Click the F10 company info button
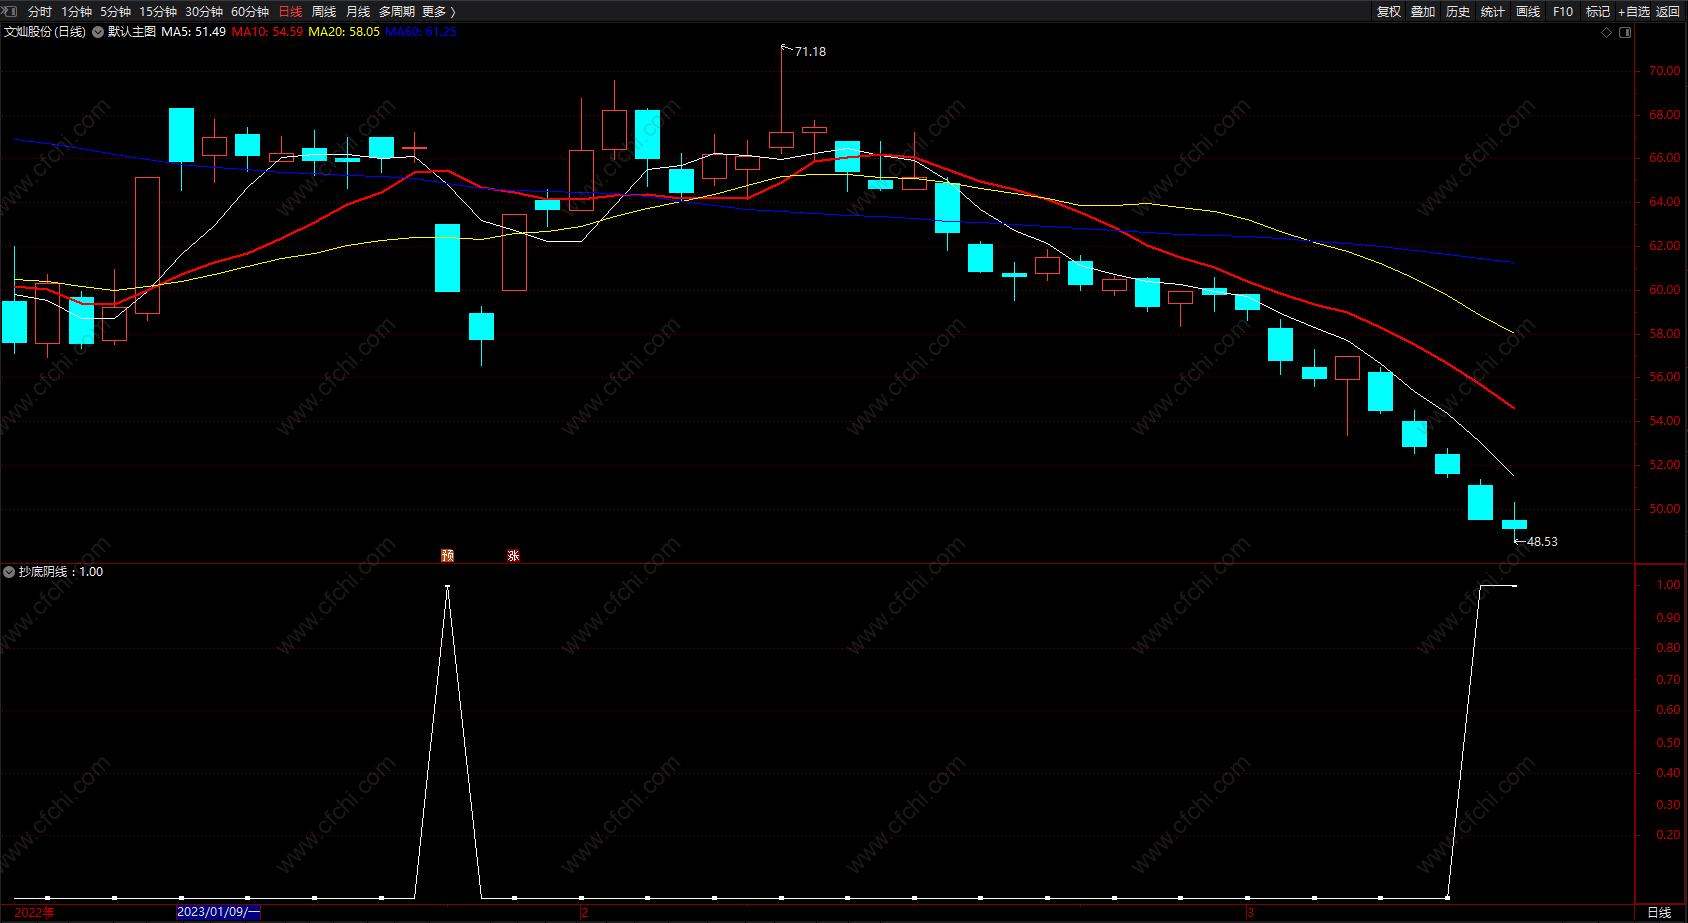This screenshot has height=923, width=1688. click(x=1563, y=12)
